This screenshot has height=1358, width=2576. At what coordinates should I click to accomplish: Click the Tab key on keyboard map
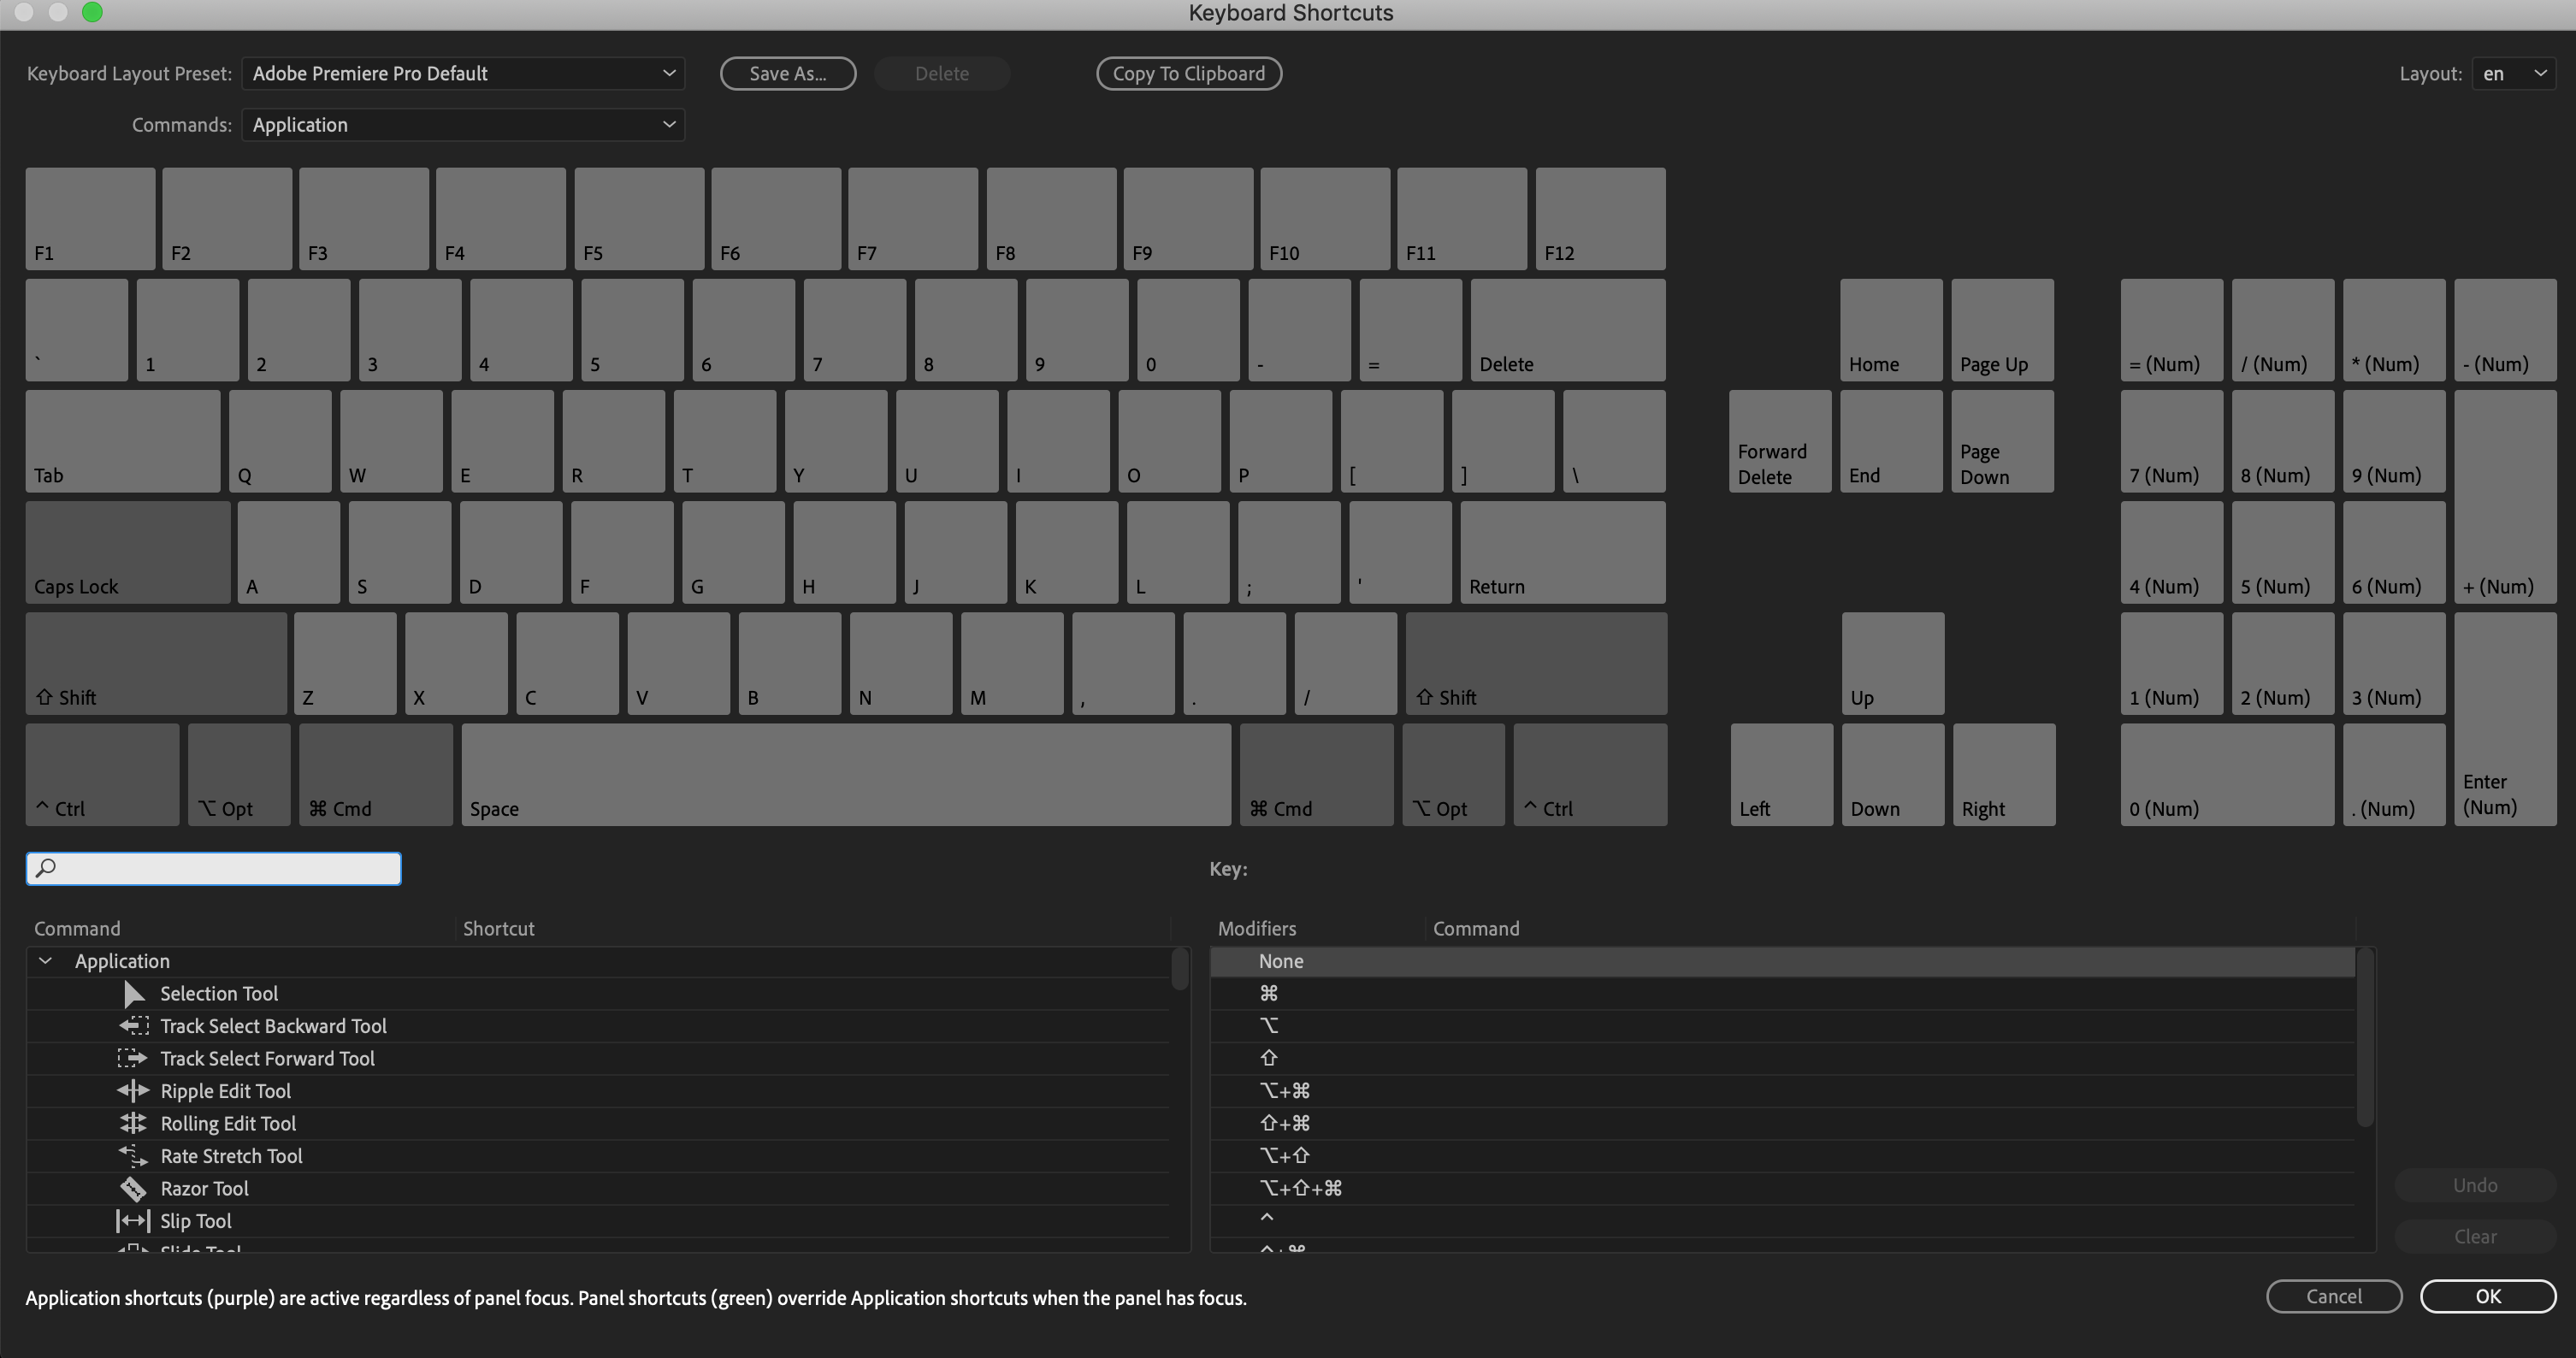pyautogui.click(x=123, y=441)
